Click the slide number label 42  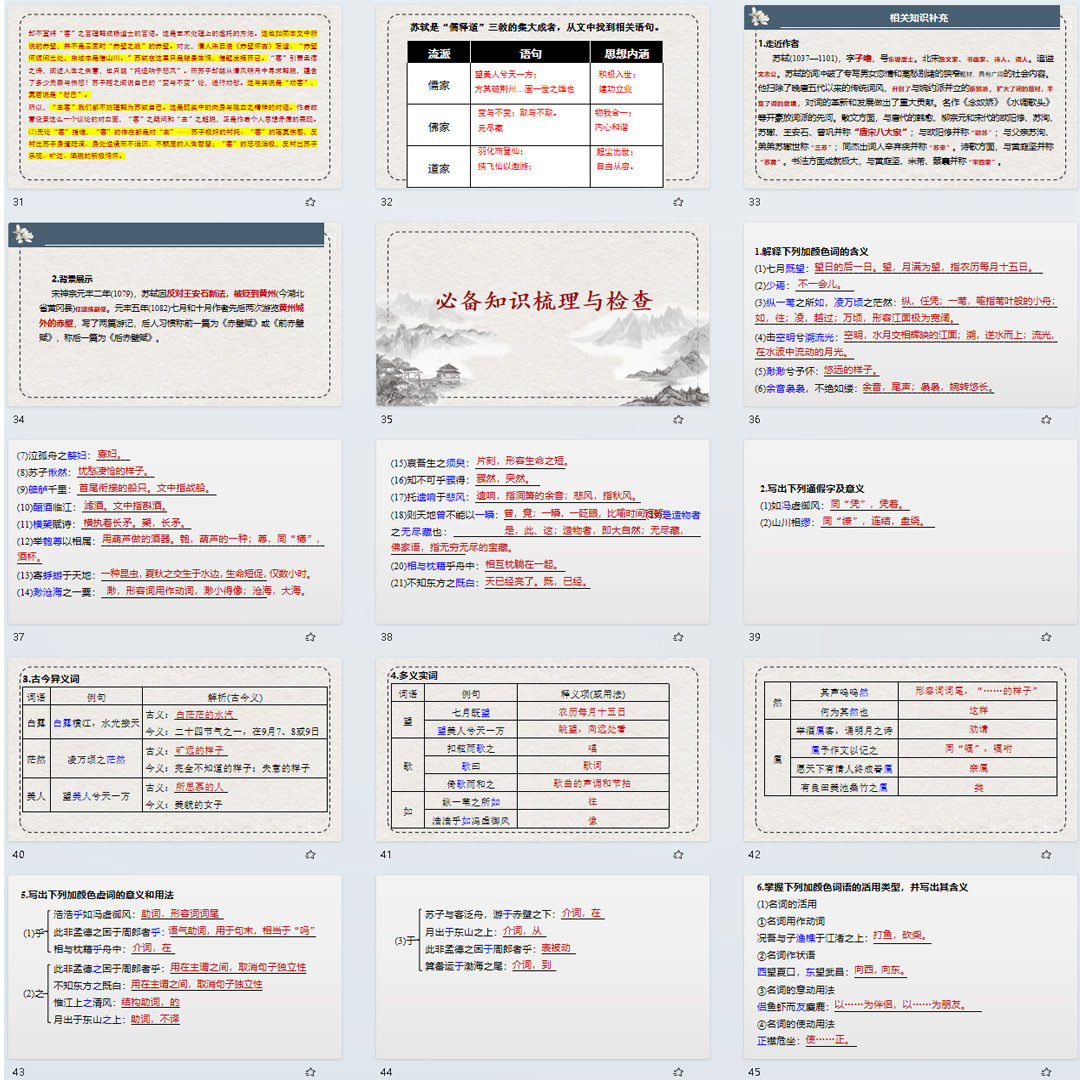754,855
